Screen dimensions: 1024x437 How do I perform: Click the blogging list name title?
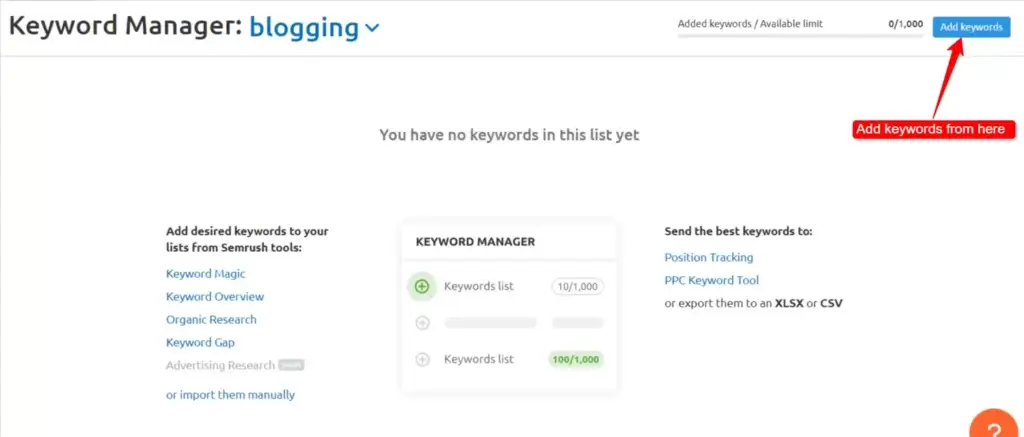pyautogui.click(x=303, y=28)
